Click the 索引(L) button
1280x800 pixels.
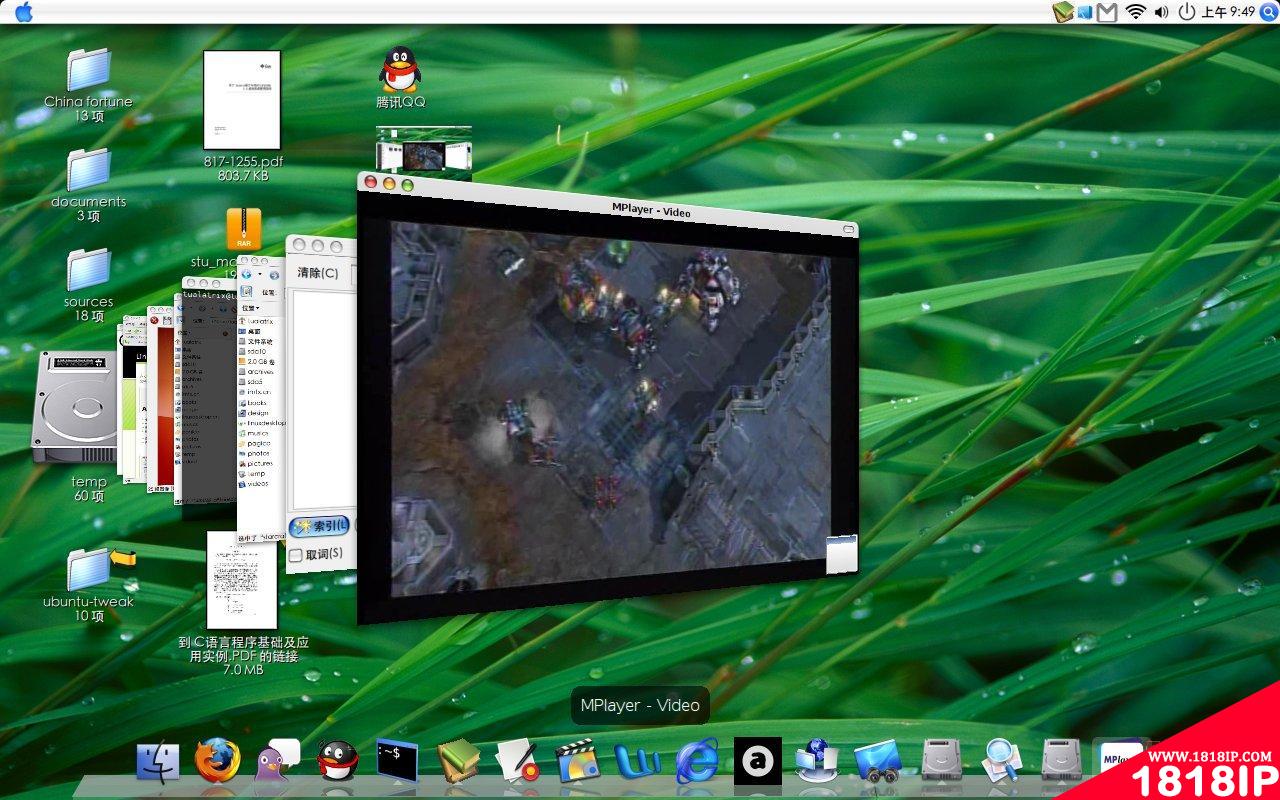[x=320, y=526]
